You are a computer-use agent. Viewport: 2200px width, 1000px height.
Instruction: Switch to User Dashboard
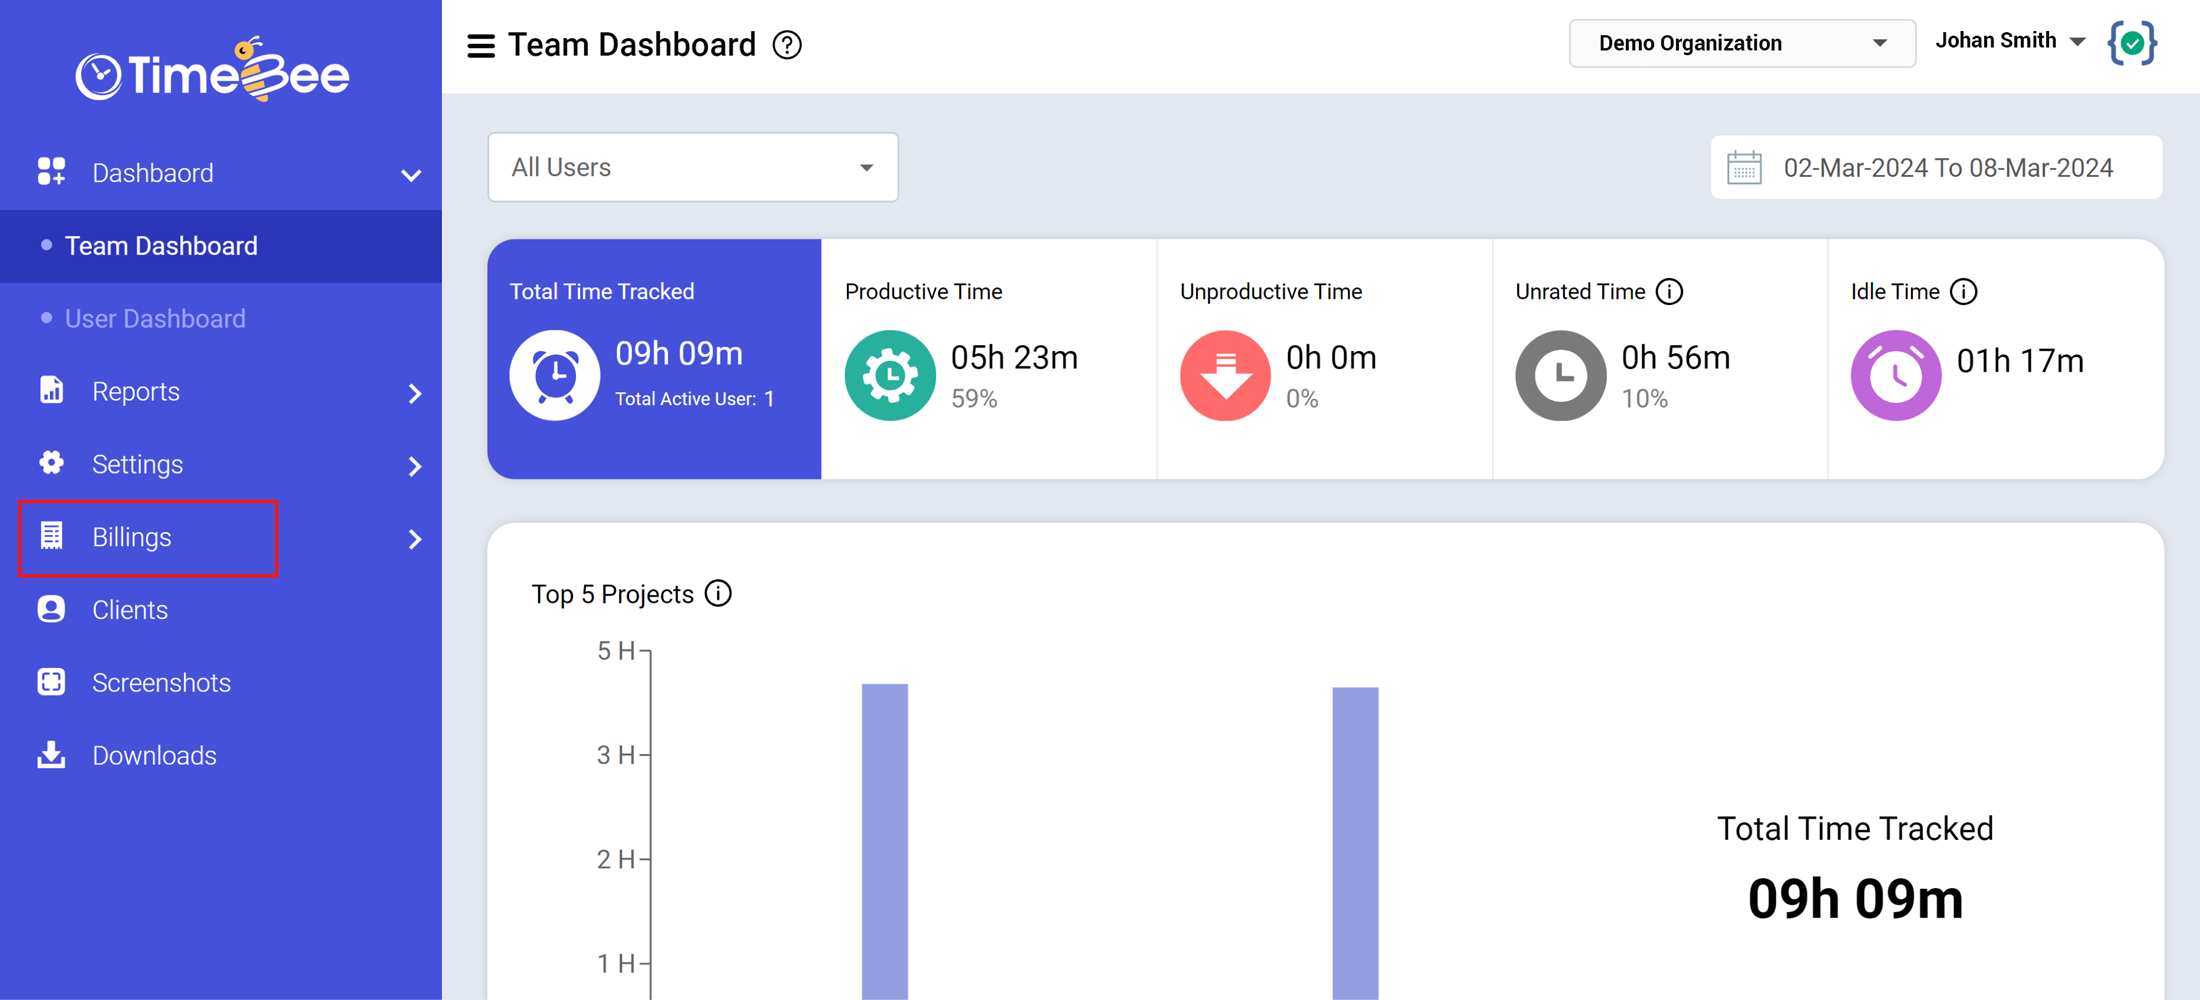coord(154,318)
